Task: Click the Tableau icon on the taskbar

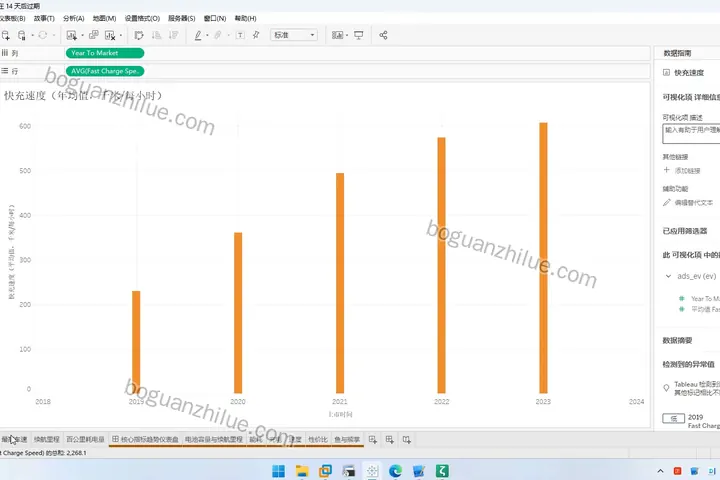Action: (372, 471)
